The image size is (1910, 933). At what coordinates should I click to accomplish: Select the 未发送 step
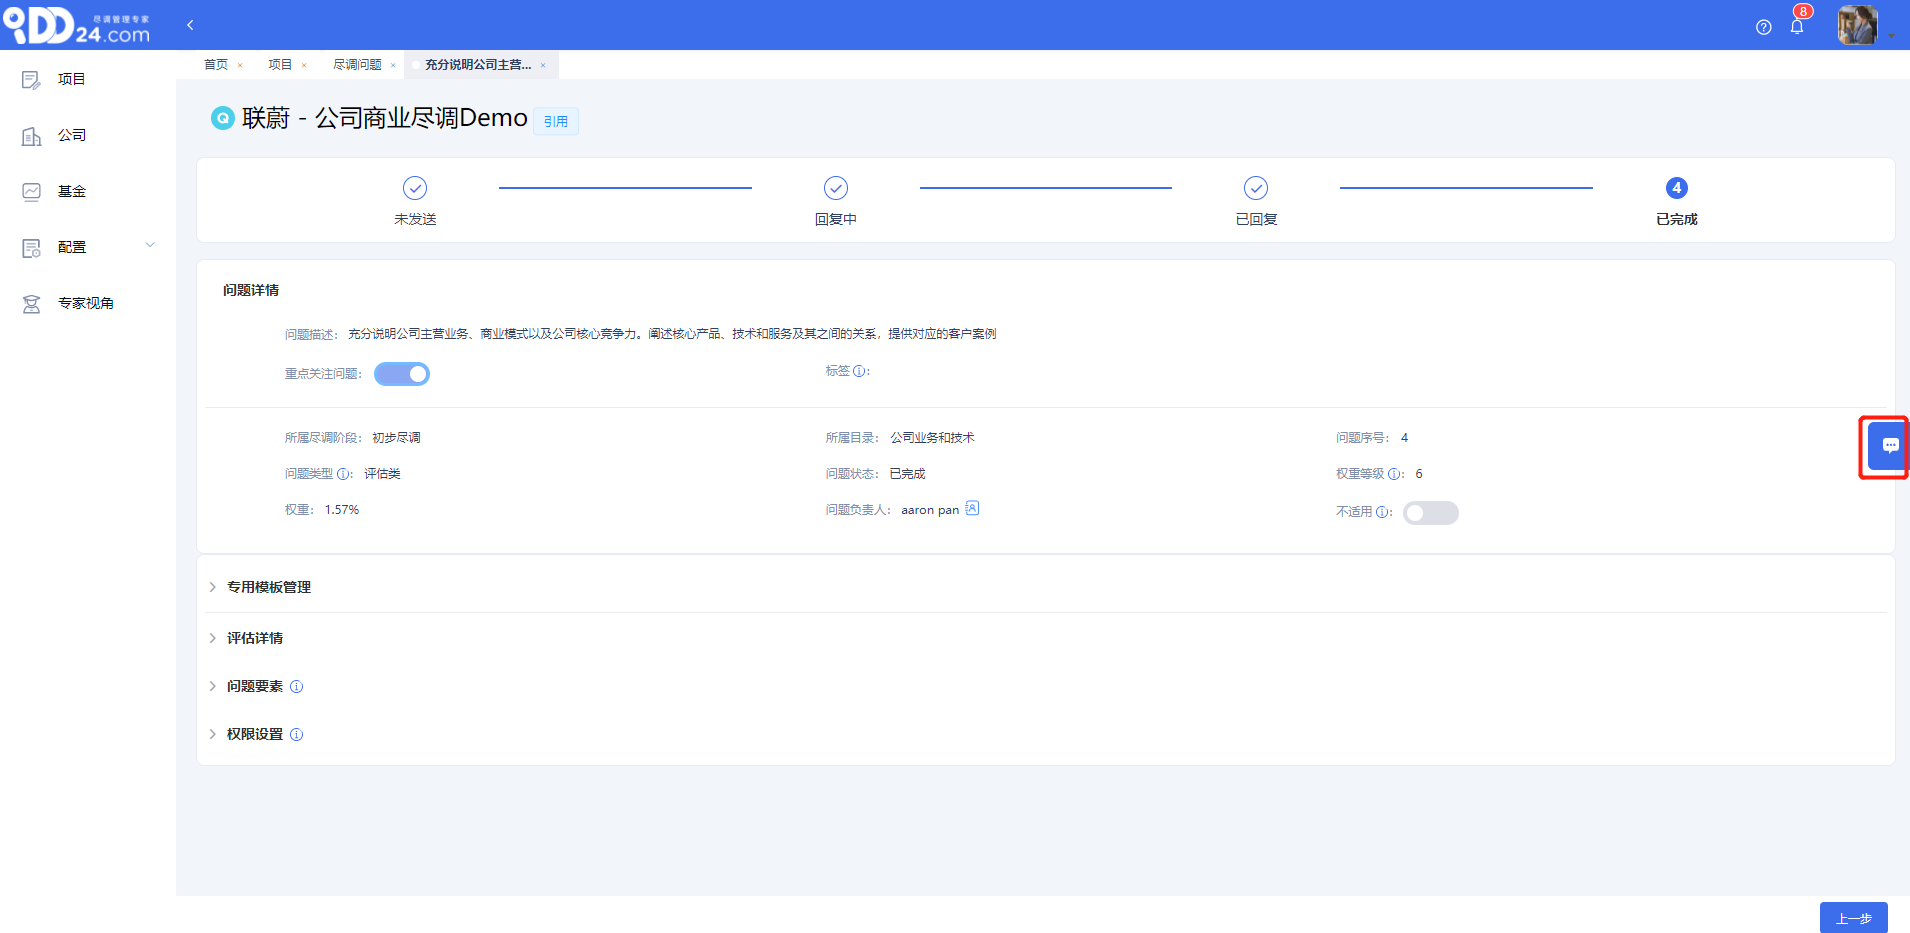click(x=415, y=200)
